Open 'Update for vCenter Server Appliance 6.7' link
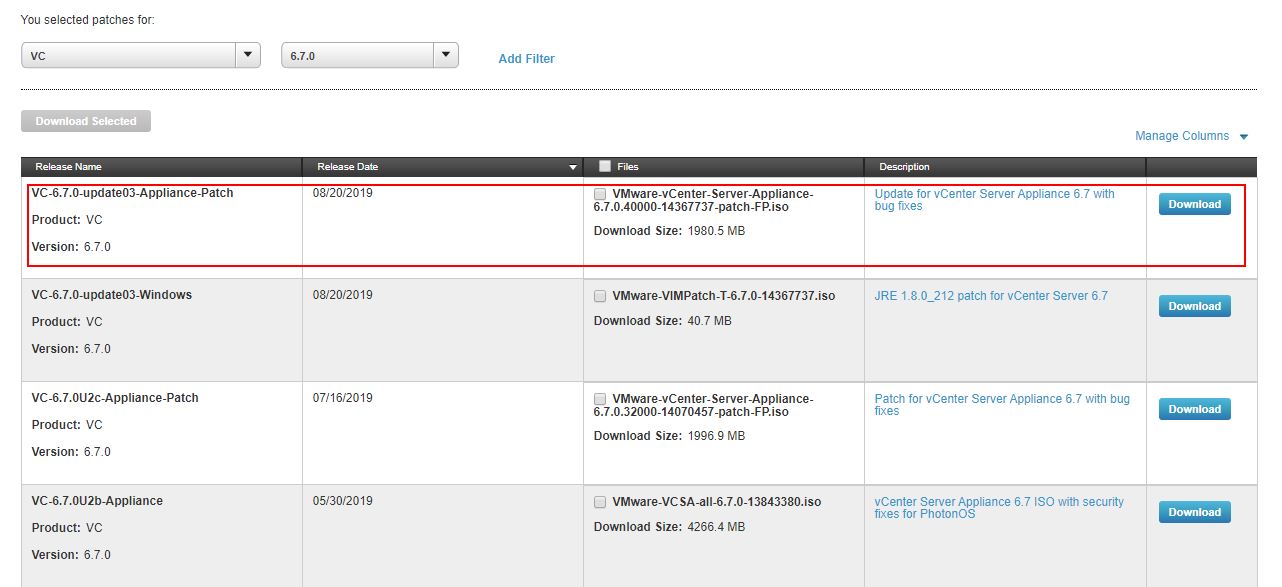This screenshot has width=1282, height=587. point(994,200)
